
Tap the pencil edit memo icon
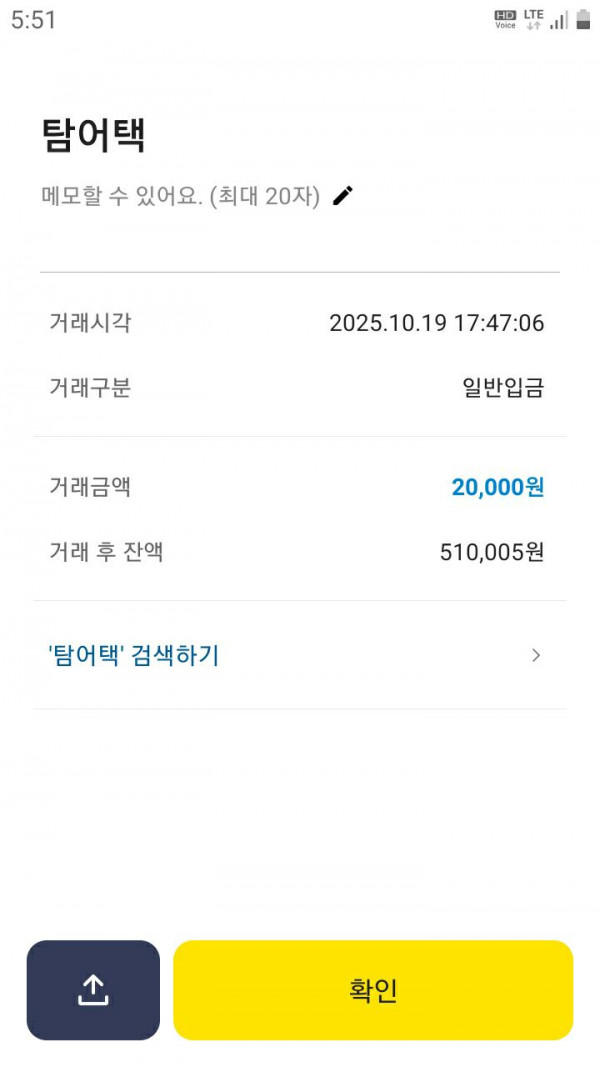pos(343,196)
